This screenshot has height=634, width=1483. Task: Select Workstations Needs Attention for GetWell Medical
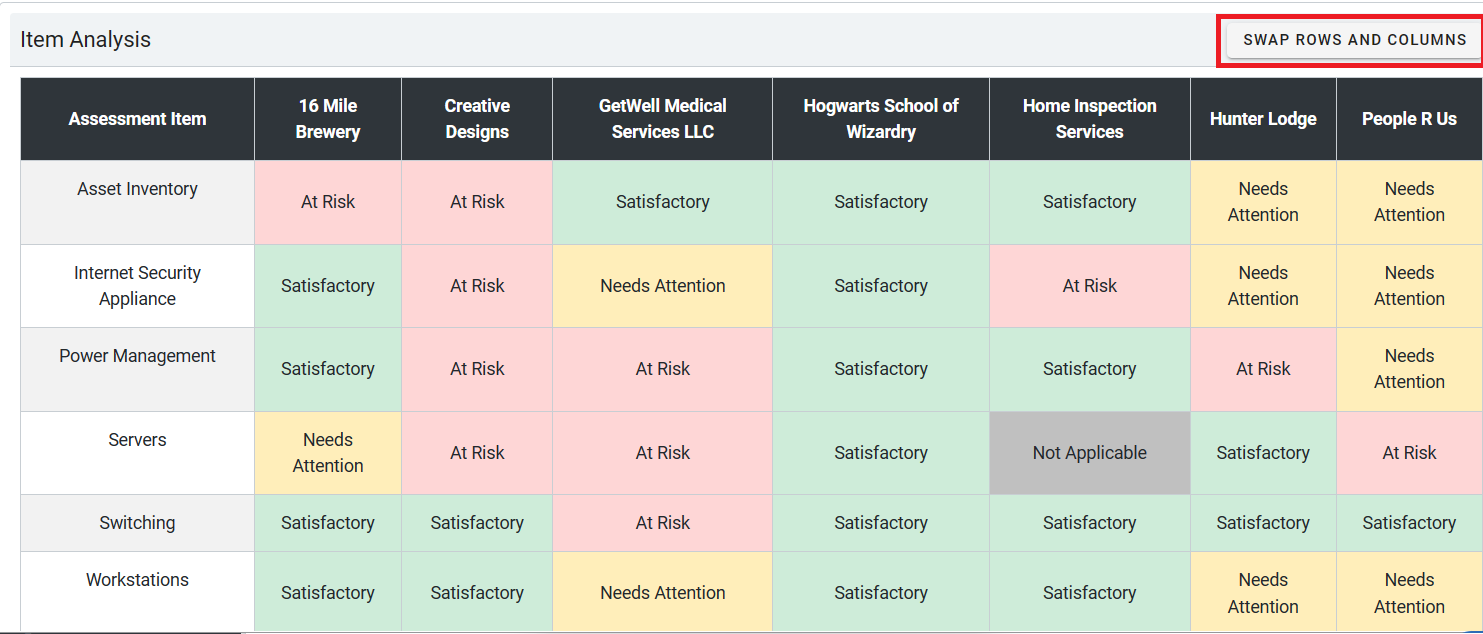pyautogui.click(x=663, y=592)
